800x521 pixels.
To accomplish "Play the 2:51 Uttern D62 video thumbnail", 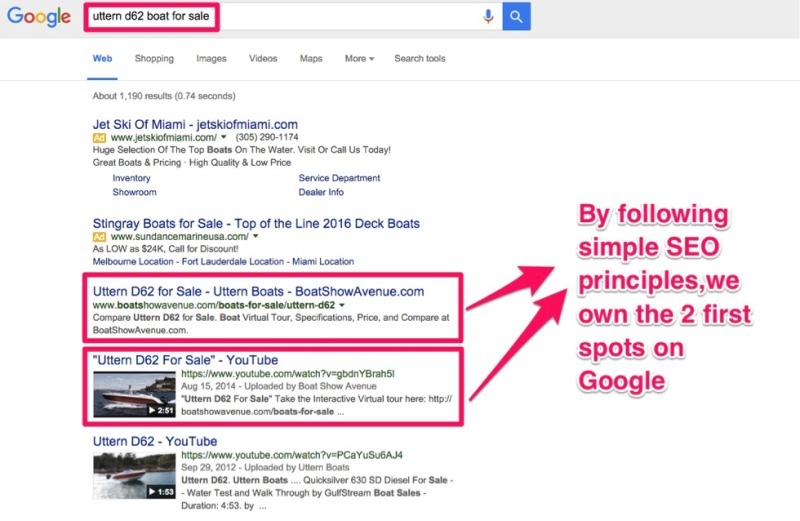I will pyautogui.click(x=134, y=394).
